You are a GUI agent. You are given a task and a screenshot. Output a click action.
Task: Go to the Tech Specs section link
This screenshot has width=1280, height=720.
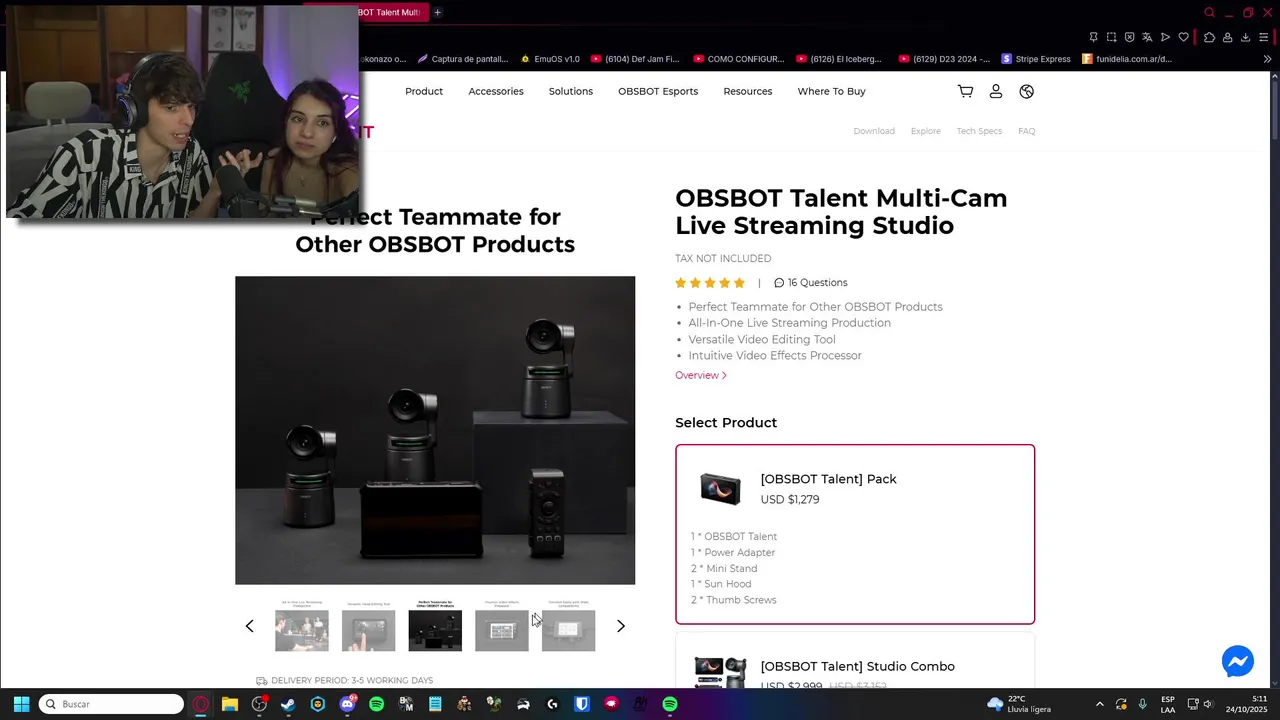pos(979,131)
